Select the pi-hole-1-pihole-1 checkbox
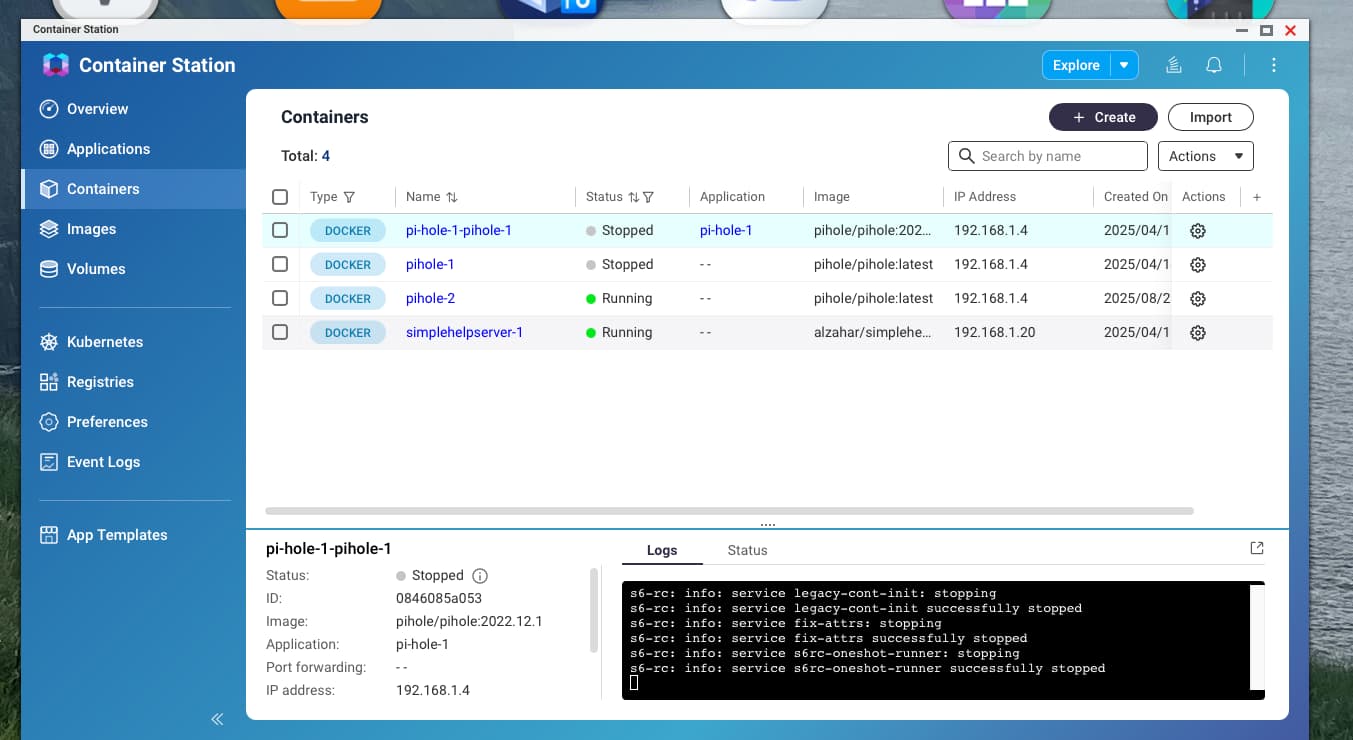Image resolution: width=1353 pixels, height=740 pixels. (280, 230)
